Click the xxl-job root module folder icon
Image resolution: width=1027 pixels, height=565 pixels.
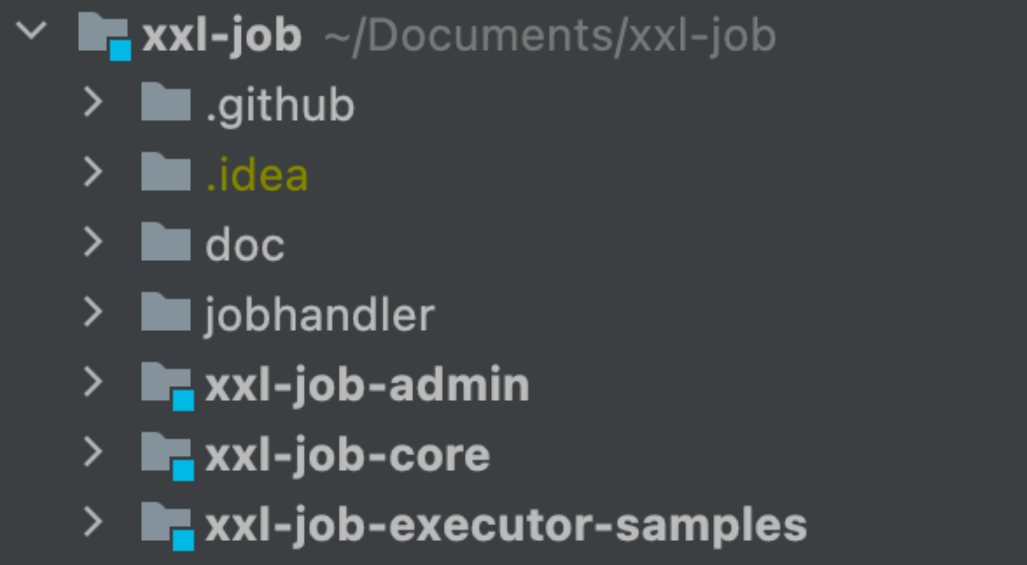(x=104, y=35)
